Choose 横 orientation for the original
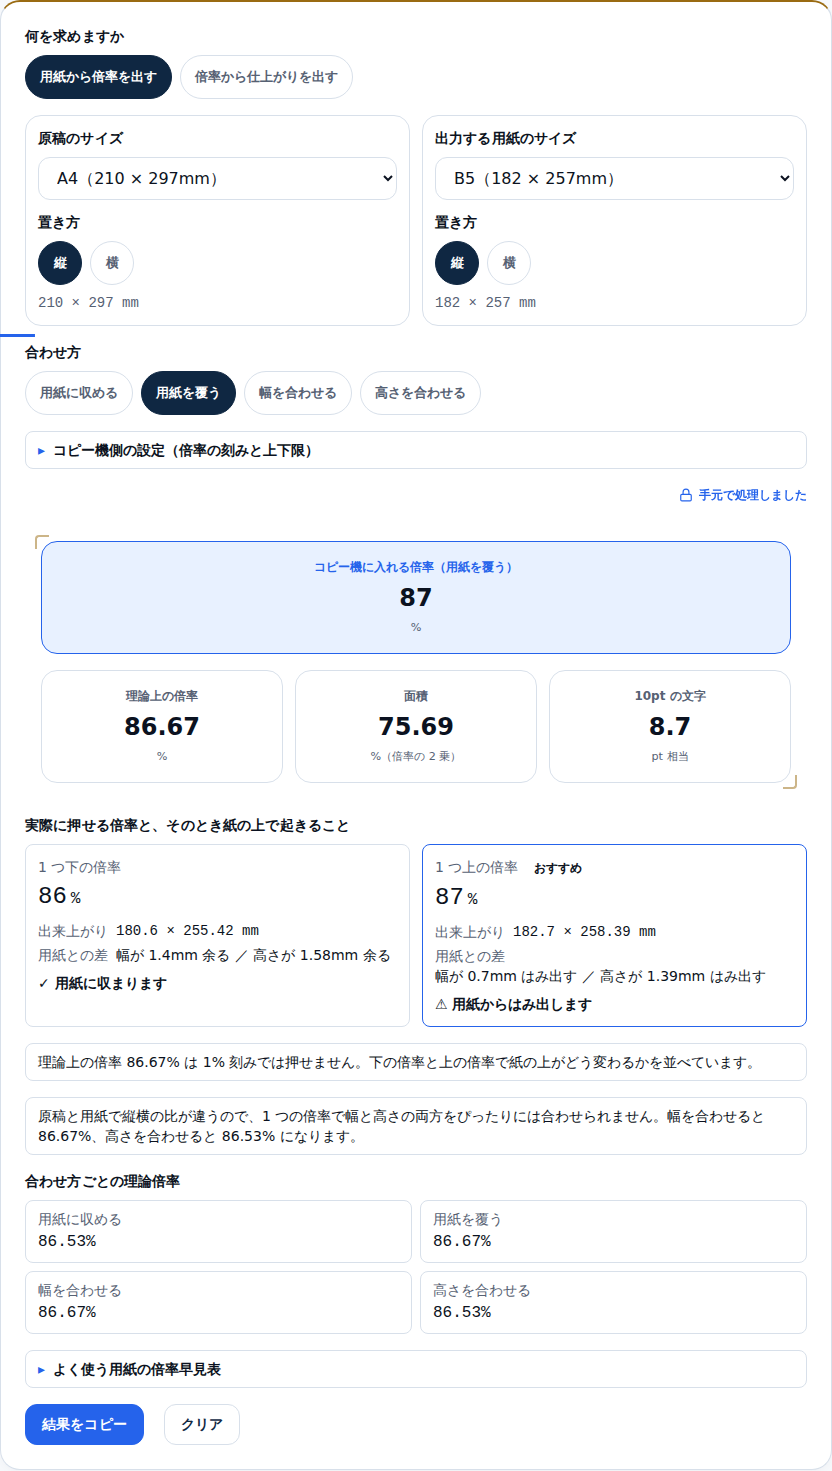This screenshot has height=1471, width=832. 112,263
